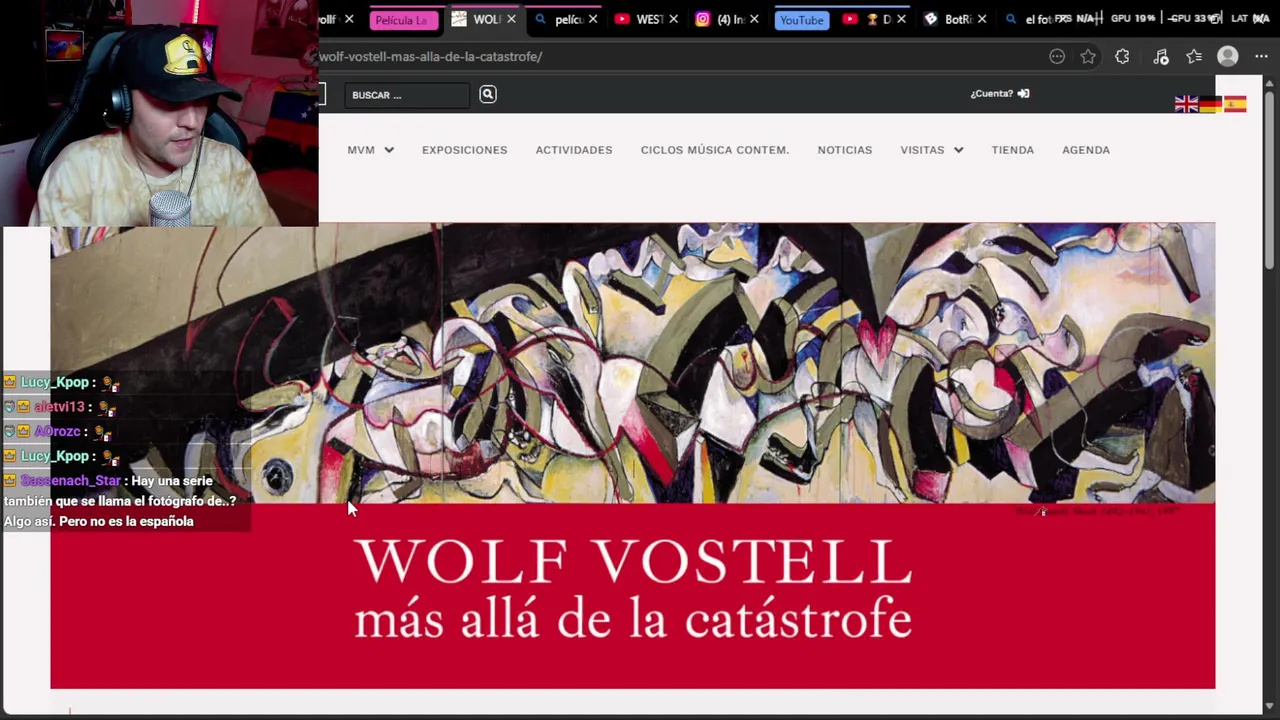The width and height of the screenshot is (1280, 720).
Task: Open the TIENDA menu item
Action: tap(1013, 150)
